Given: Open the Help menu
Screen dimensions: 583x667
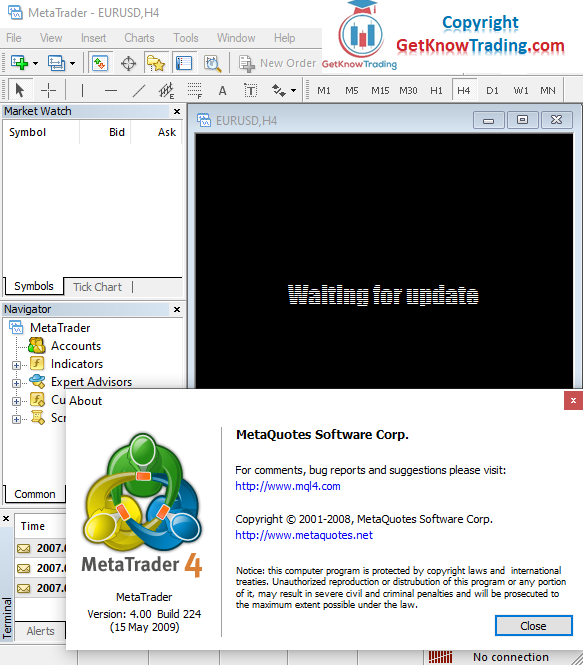Looking at the screenshot, I should pos(284,38).
